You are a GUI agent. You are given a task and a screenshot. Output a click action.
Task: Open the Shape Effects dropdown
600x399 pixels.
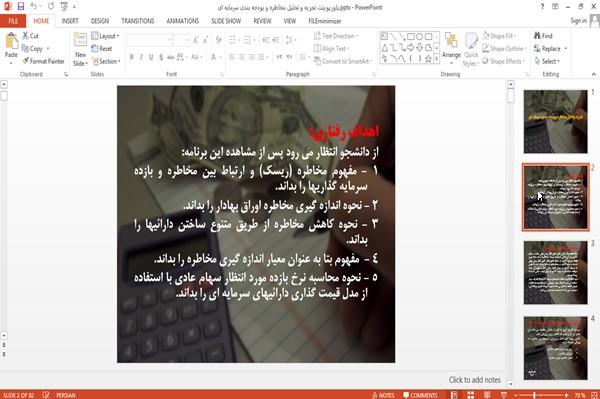pyautogui.click(x=504, y=61)
